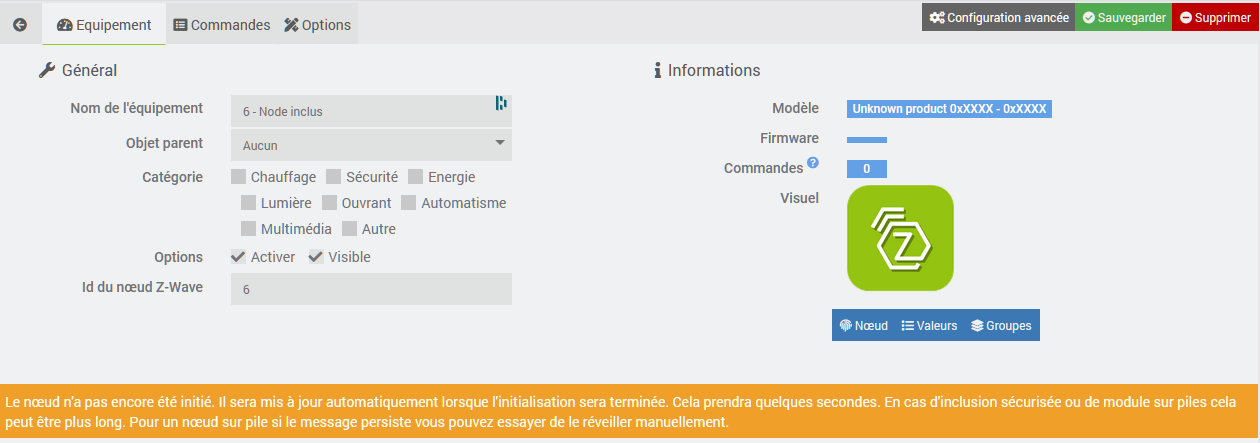Switch to the Commandes tab
1260x443 pixels.
coord(222,25)
